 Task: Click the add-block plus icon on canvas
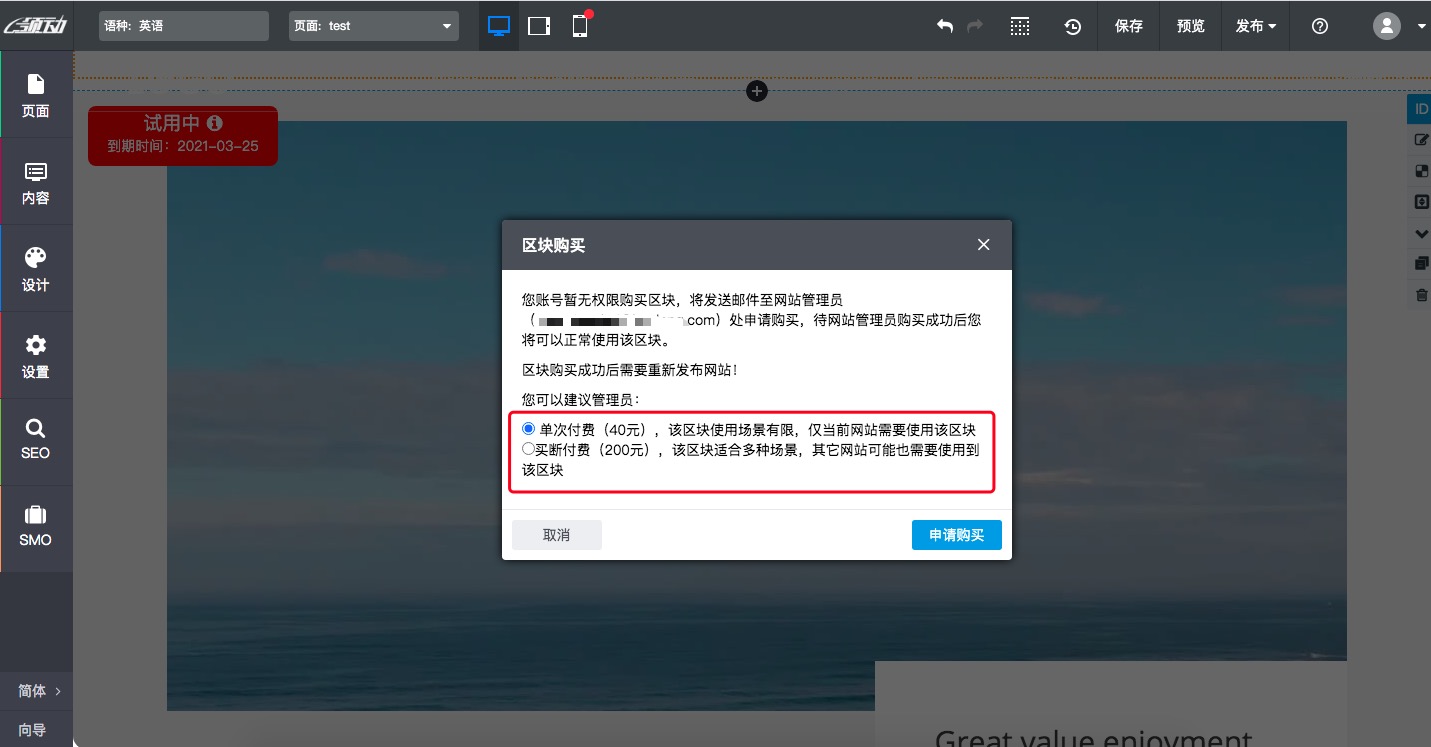(x=757, y=91)
